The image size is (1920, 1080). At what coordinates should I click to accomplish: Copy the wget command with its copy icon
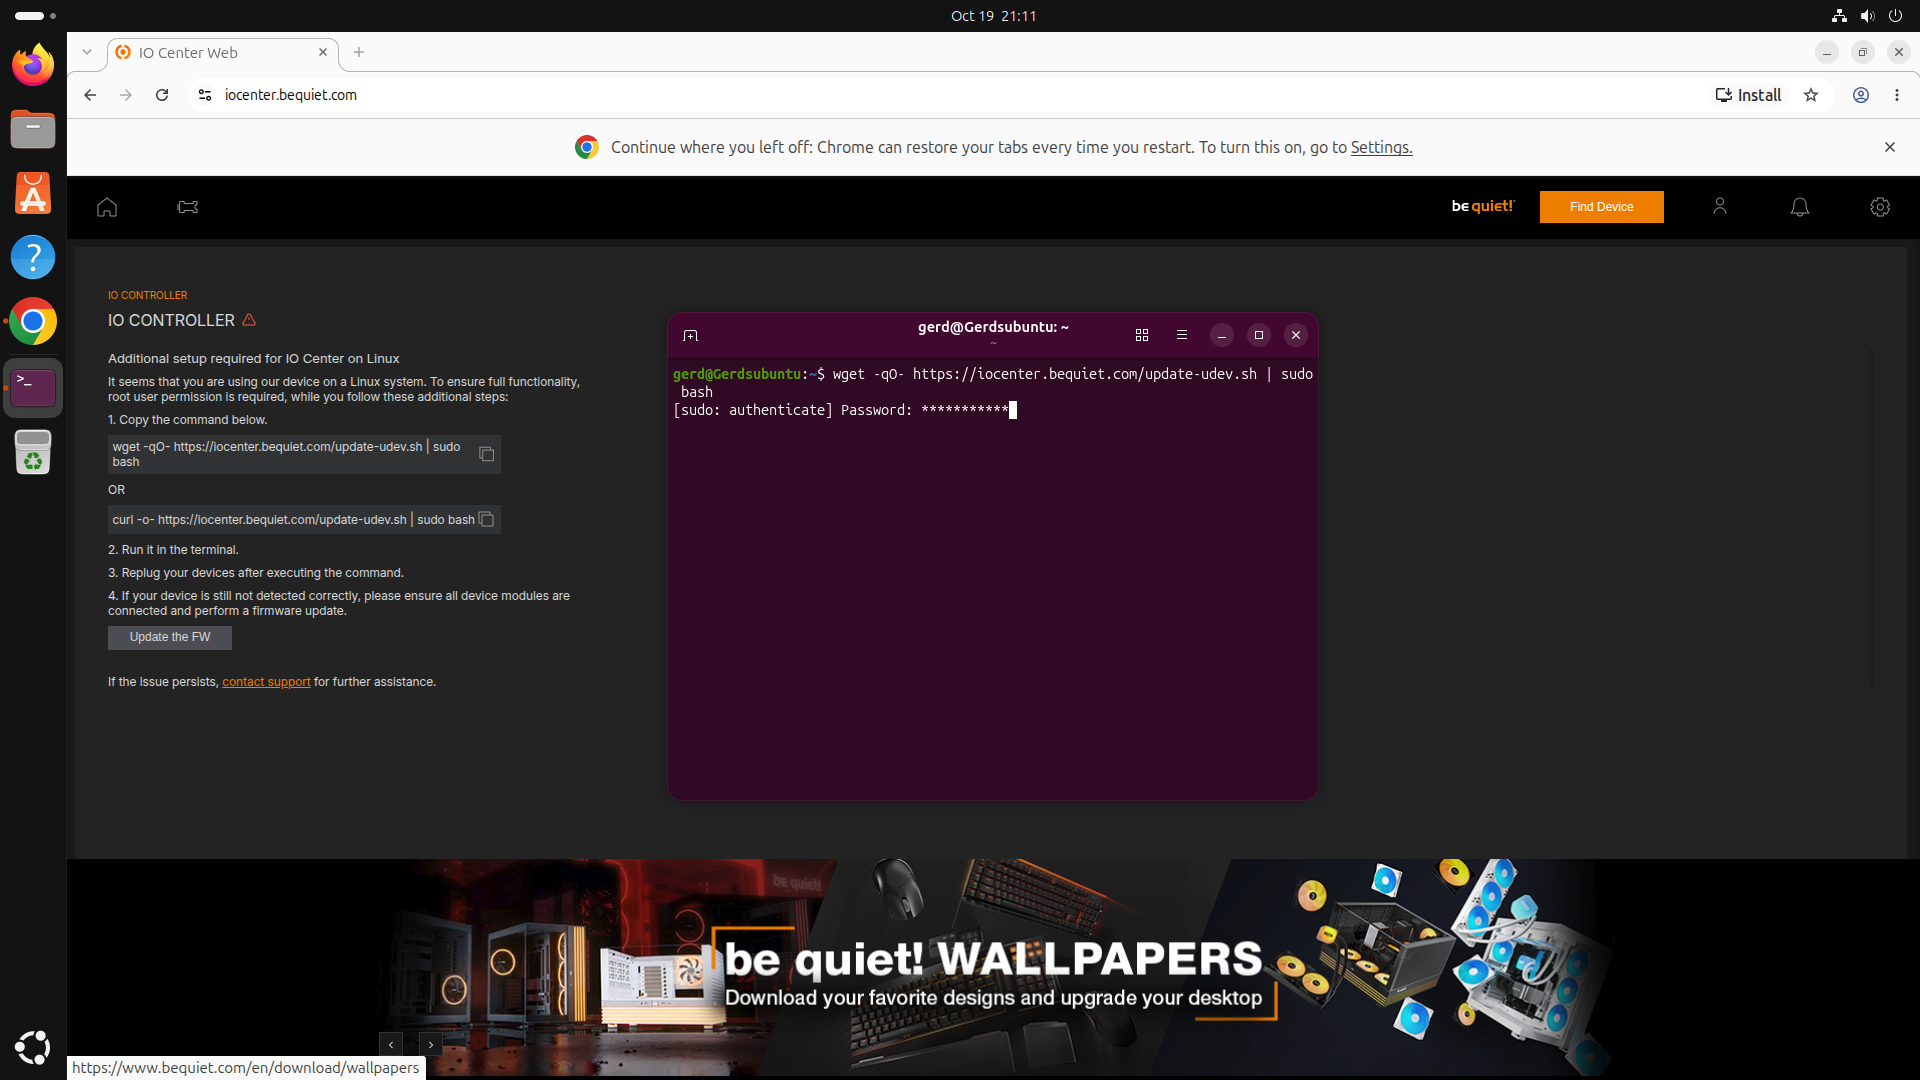pos(487,454)
